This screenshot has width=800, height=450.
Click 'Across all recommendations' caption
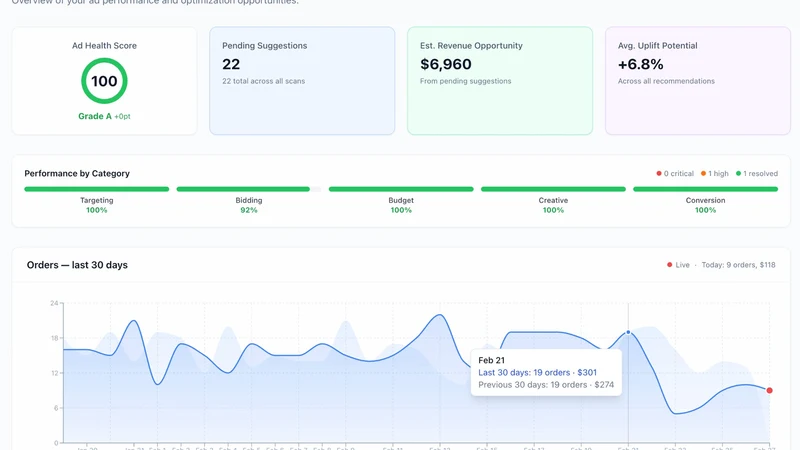(666, 81)
